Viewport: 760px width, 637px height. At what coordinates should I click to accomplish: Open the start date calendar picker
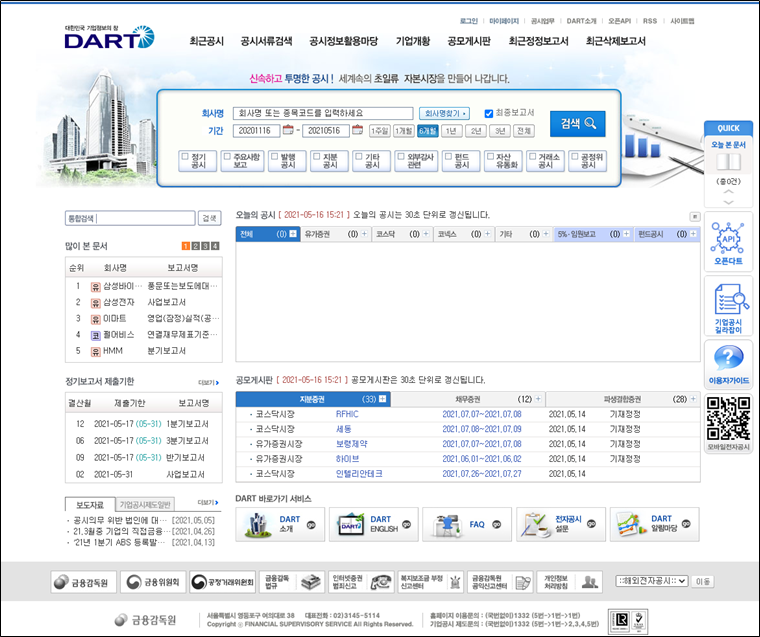click(288, 130)
